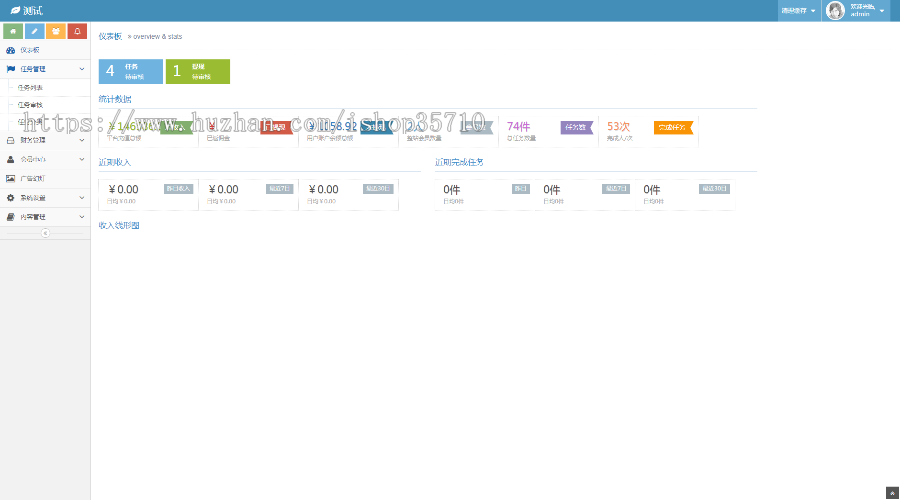Click the 74件 task count value
The image size is (900, 500).
[x=518, y=126]
